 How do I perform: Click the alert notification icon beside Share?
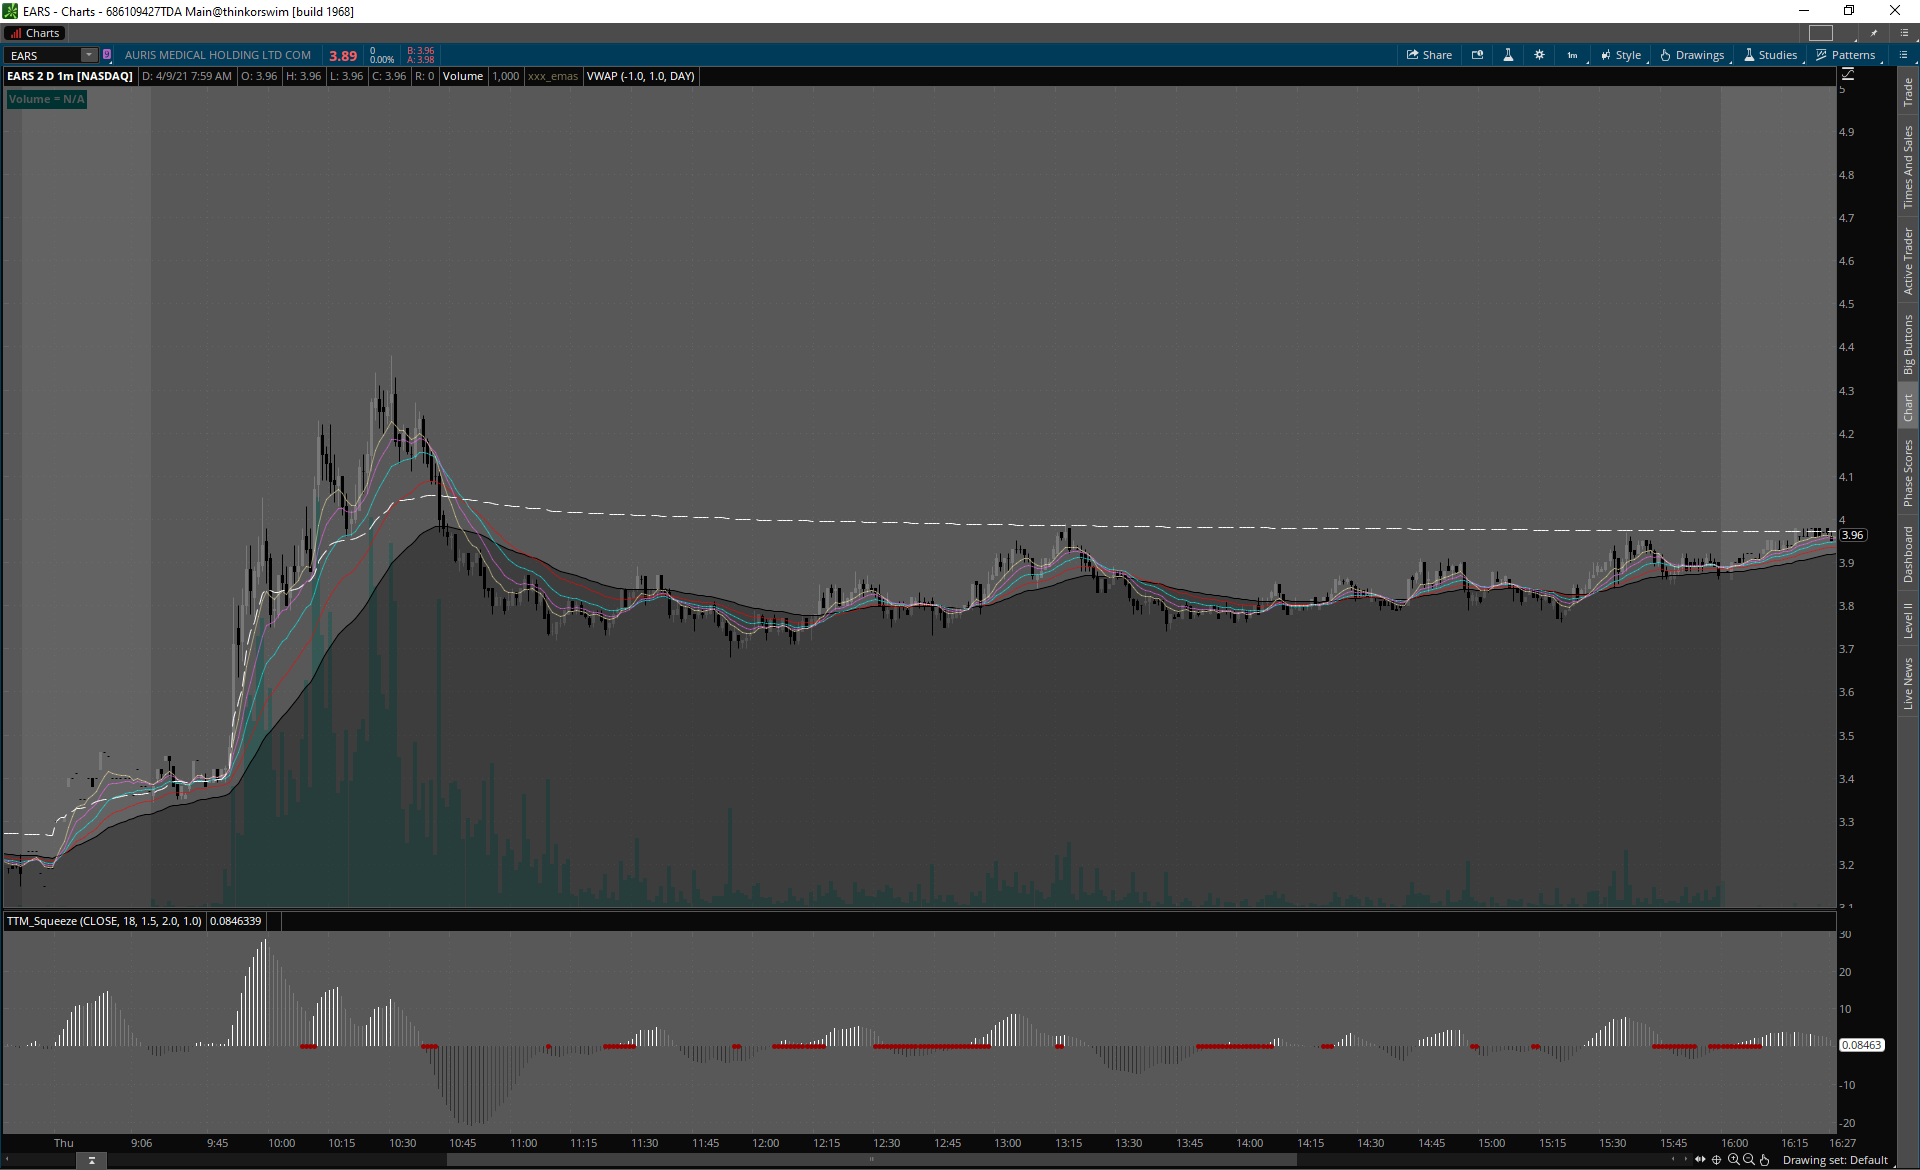coord(1477,55)
